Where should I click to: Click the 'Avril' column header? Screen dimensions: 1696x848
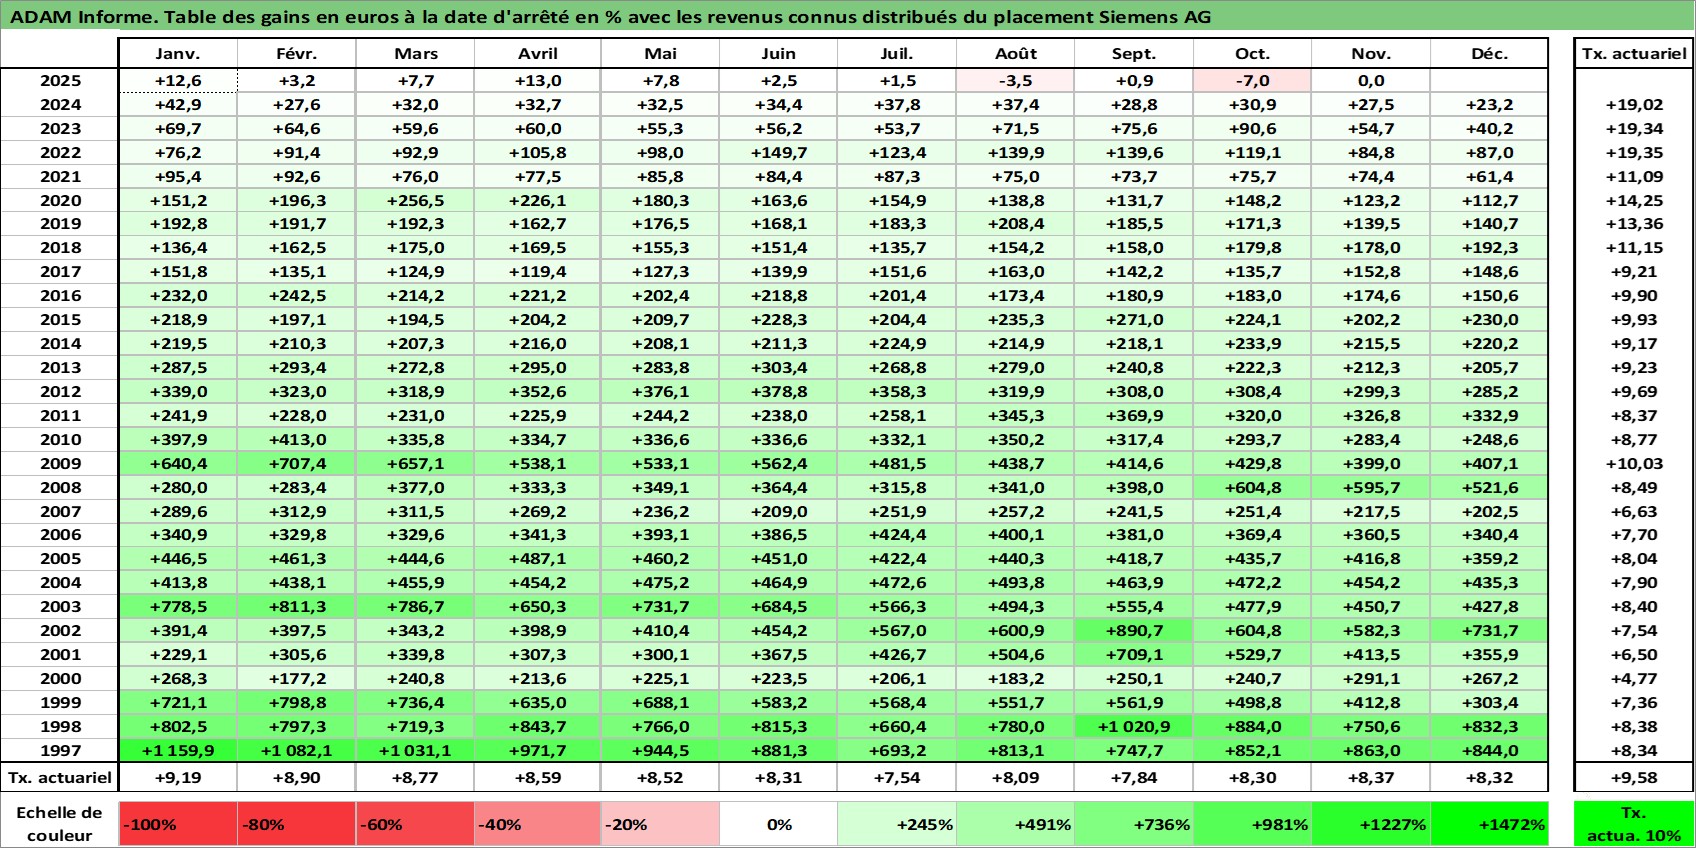(x=538, y=54)
